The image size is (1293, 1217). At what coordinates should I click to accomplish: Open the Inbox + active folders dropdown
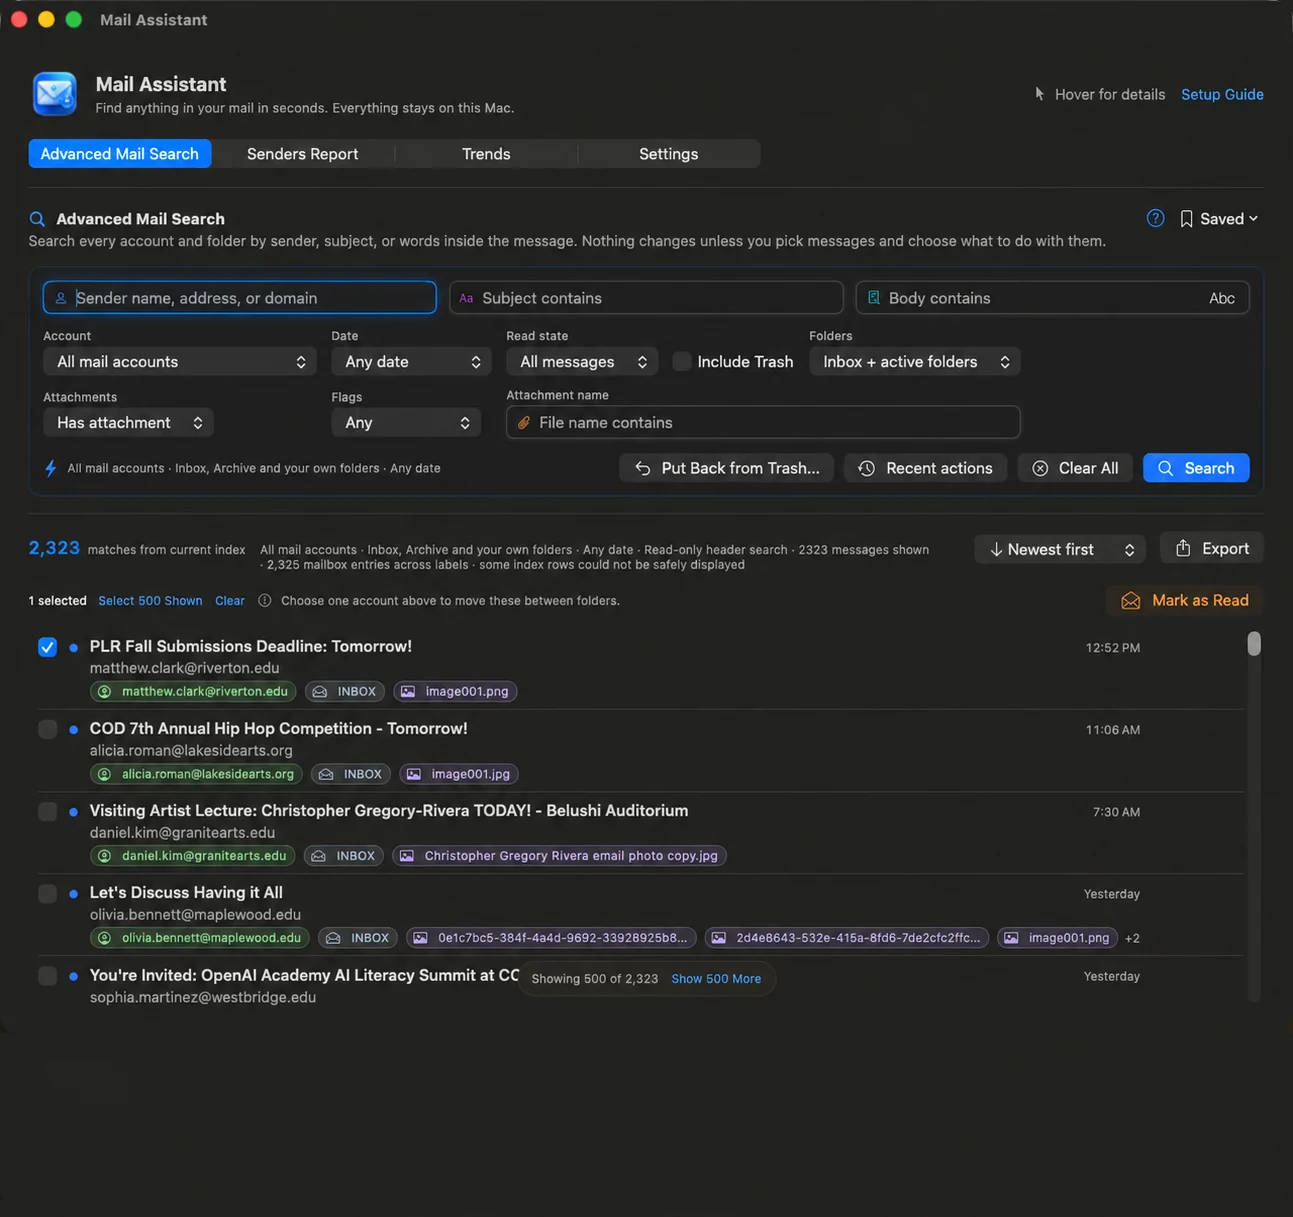(x=915, y=362)
